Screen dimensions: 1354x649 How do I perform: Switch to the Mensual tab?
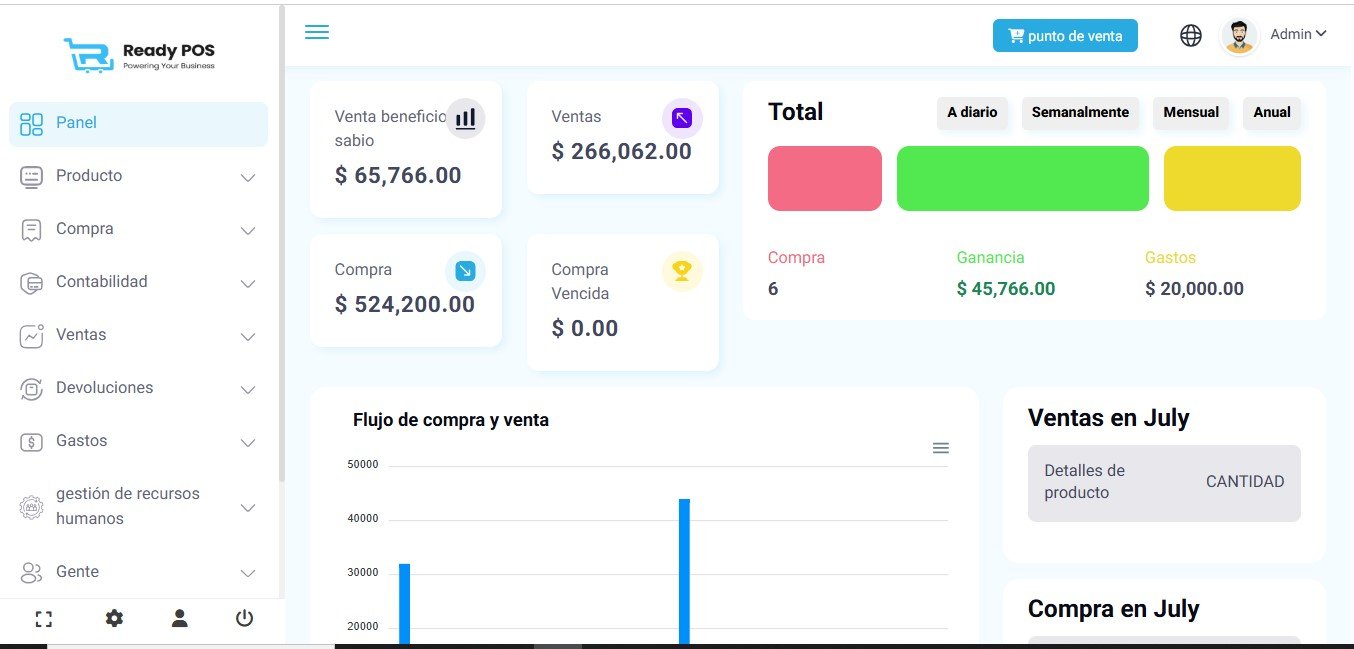(x=1190, y=113)
